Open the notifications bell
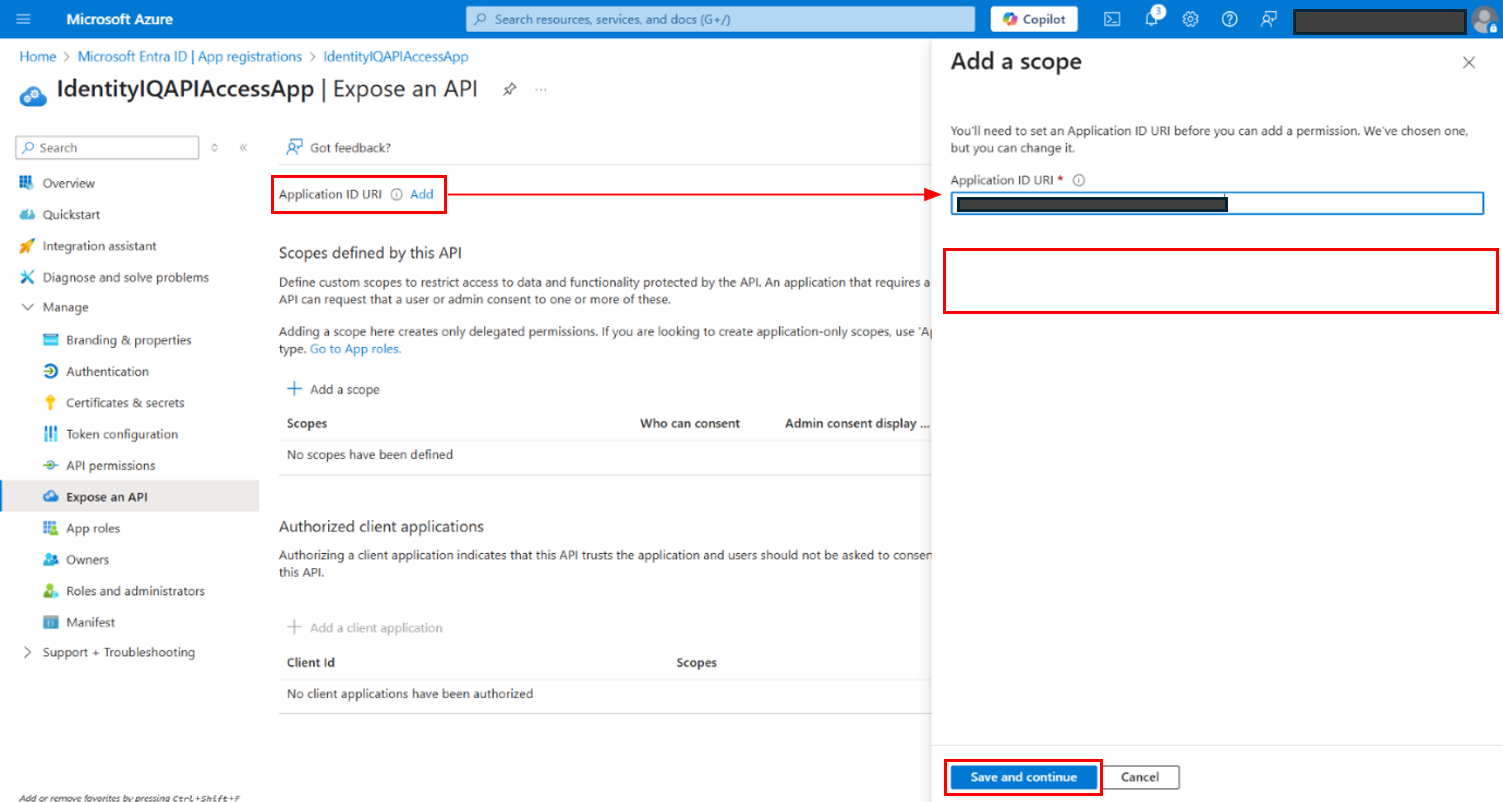This screenshot has width=1503, height=802. pyautogui.click(x=1151, y=19)
